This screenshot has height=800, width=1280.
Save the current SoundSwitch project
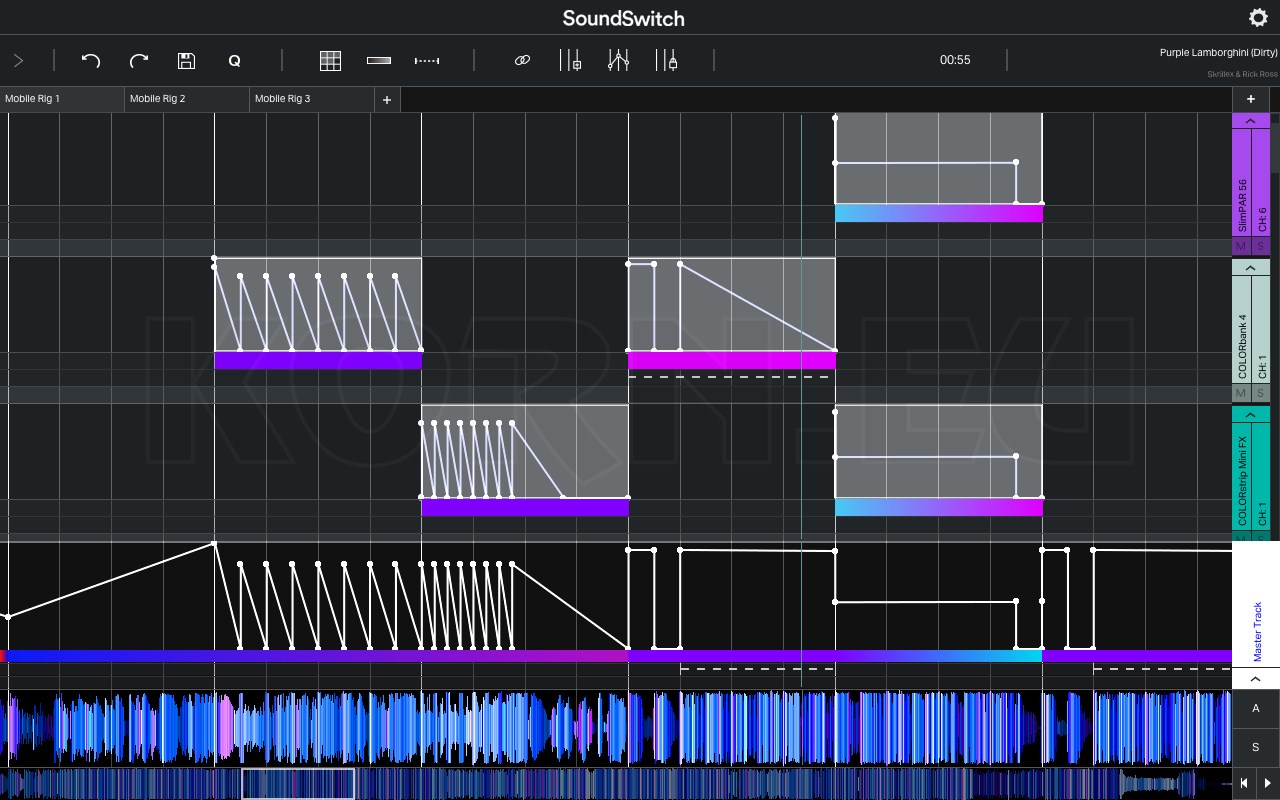(186, 60)
